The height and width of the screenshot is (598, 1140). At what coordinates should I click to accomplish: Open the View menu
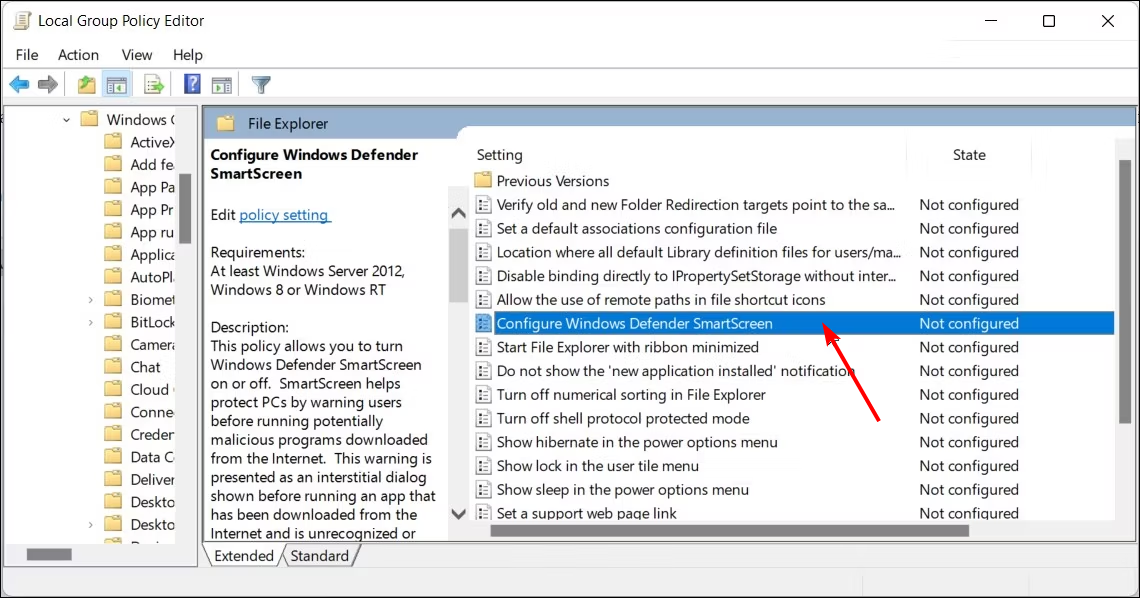coord(137,55)
